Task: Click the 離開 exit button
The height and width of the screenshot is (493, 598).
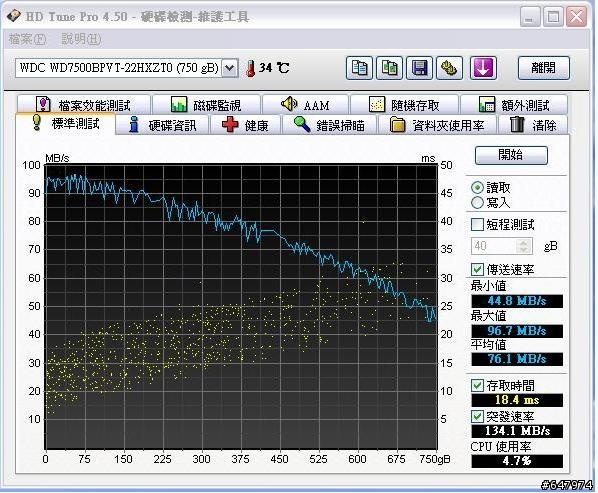Action: [544, 68]
